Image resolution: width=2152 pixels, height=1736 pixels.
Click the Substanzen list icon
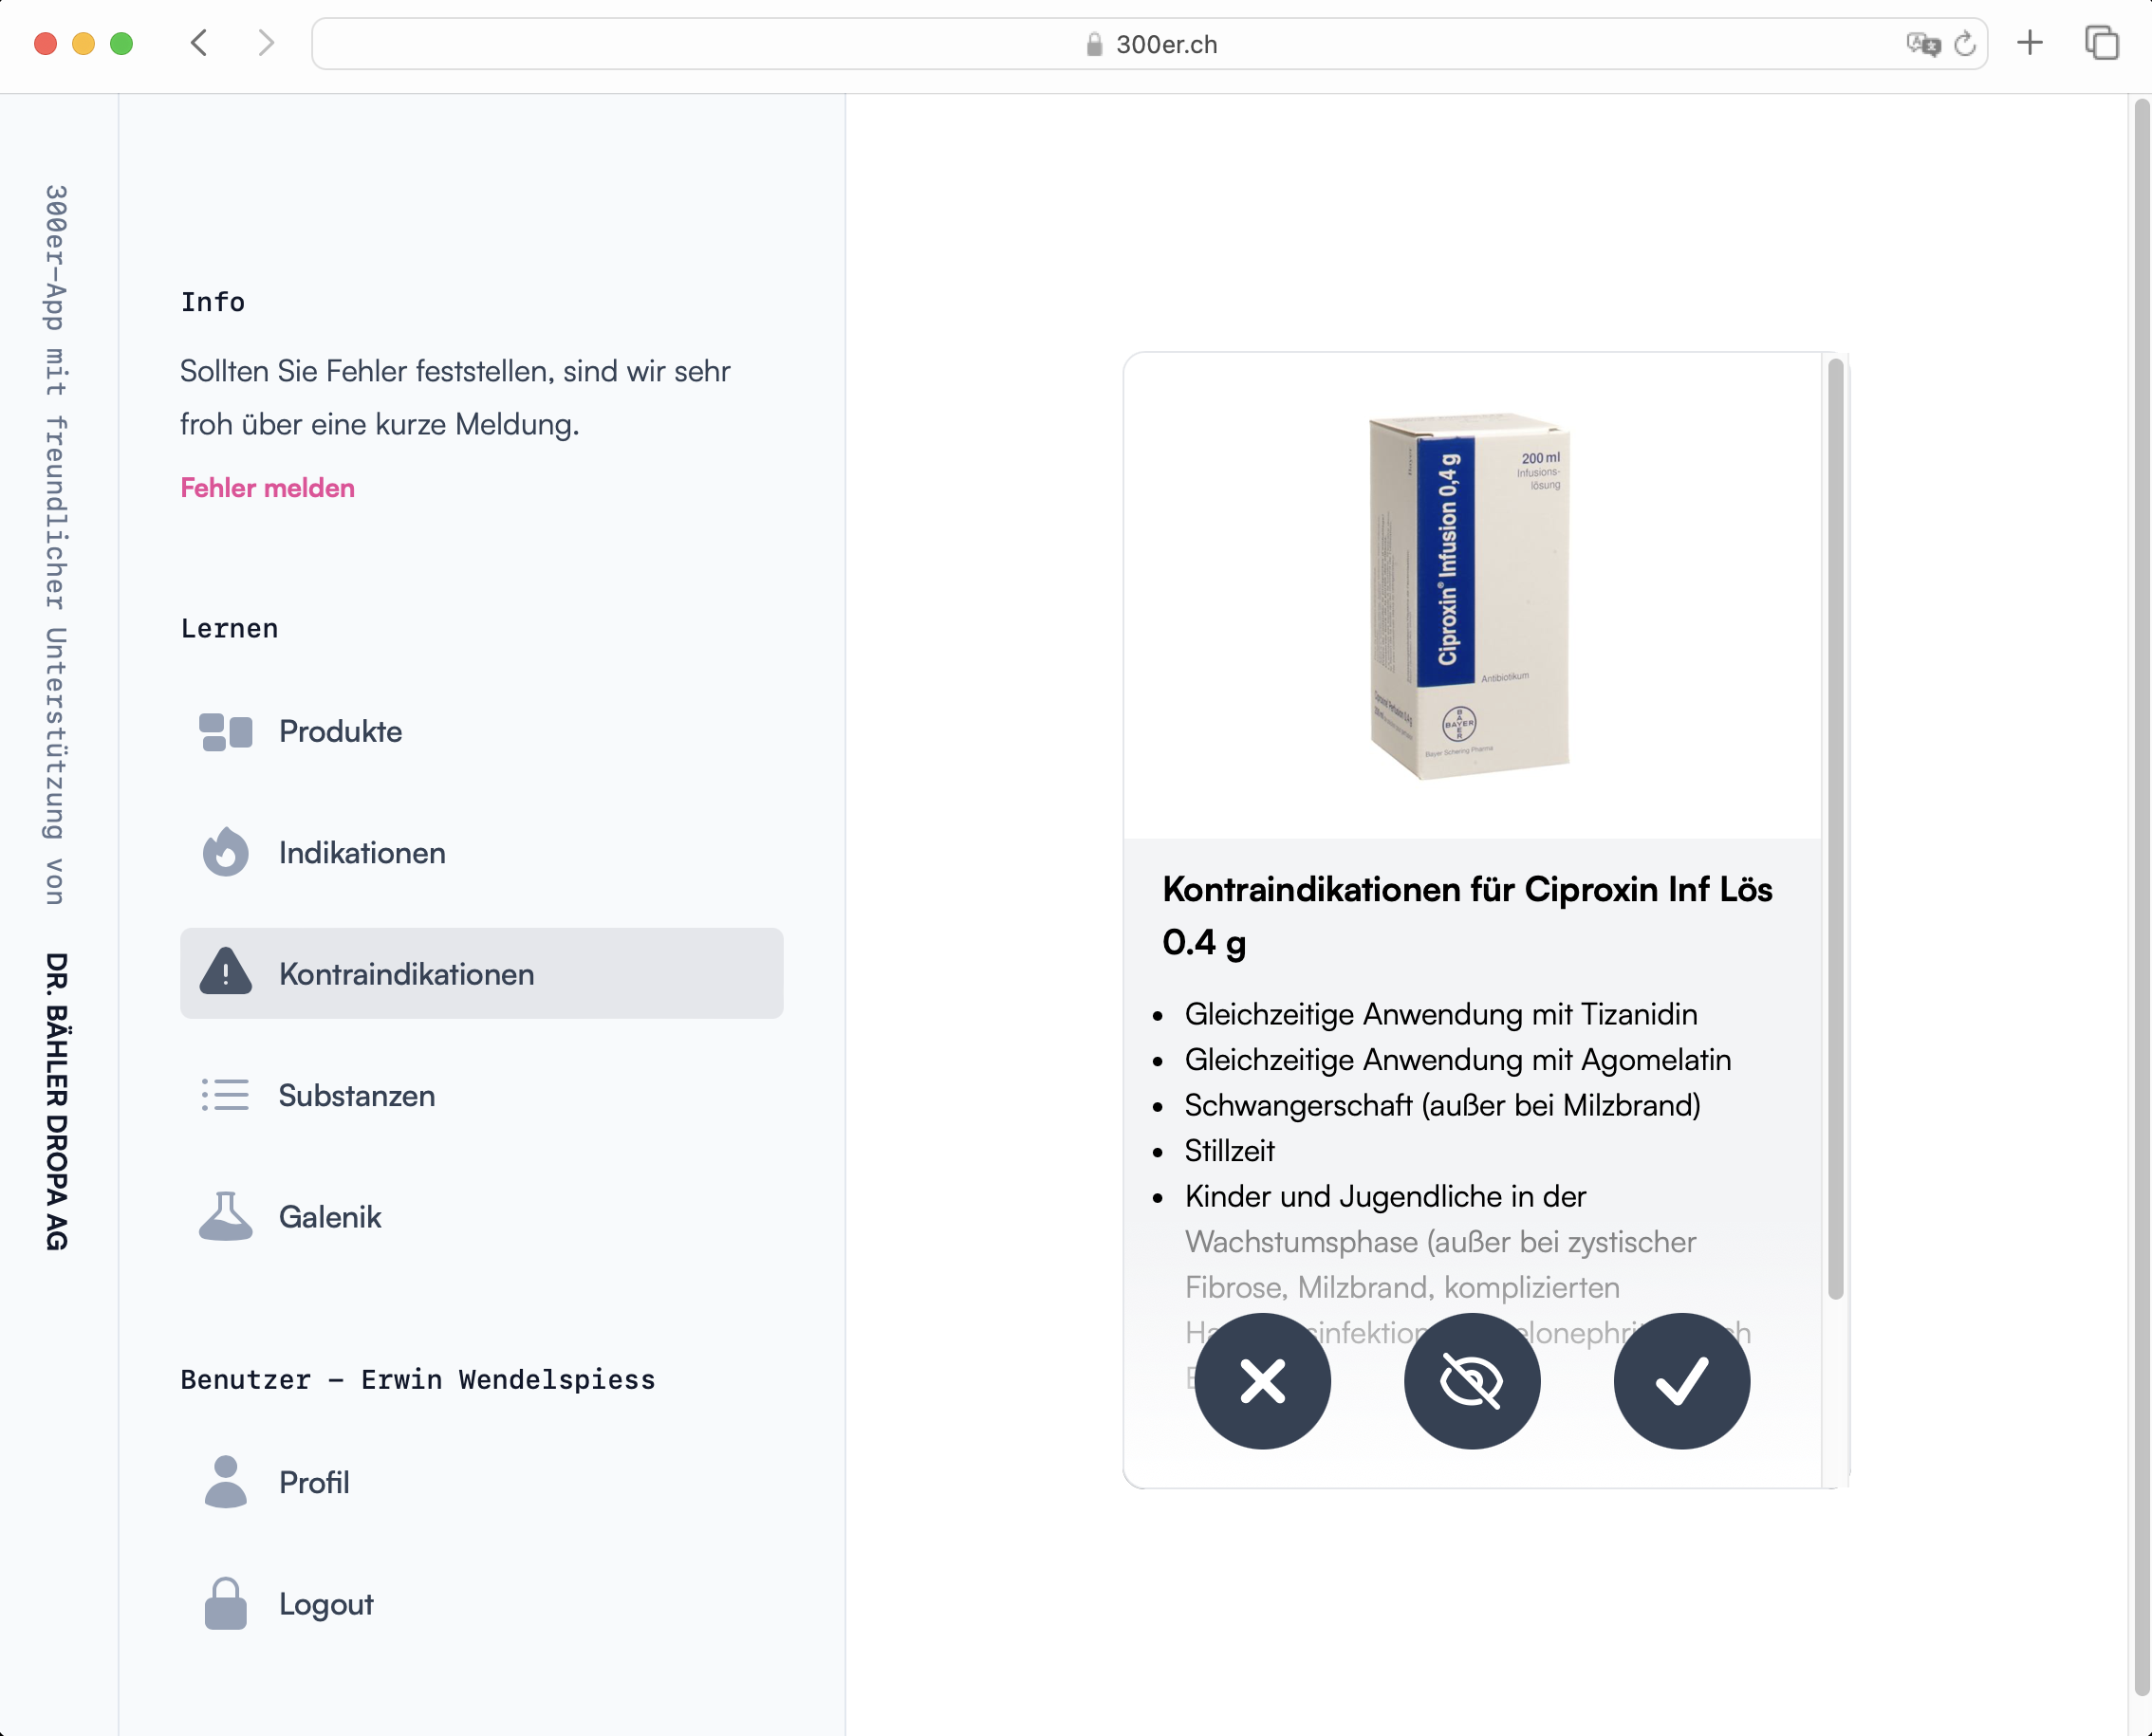225,1095
